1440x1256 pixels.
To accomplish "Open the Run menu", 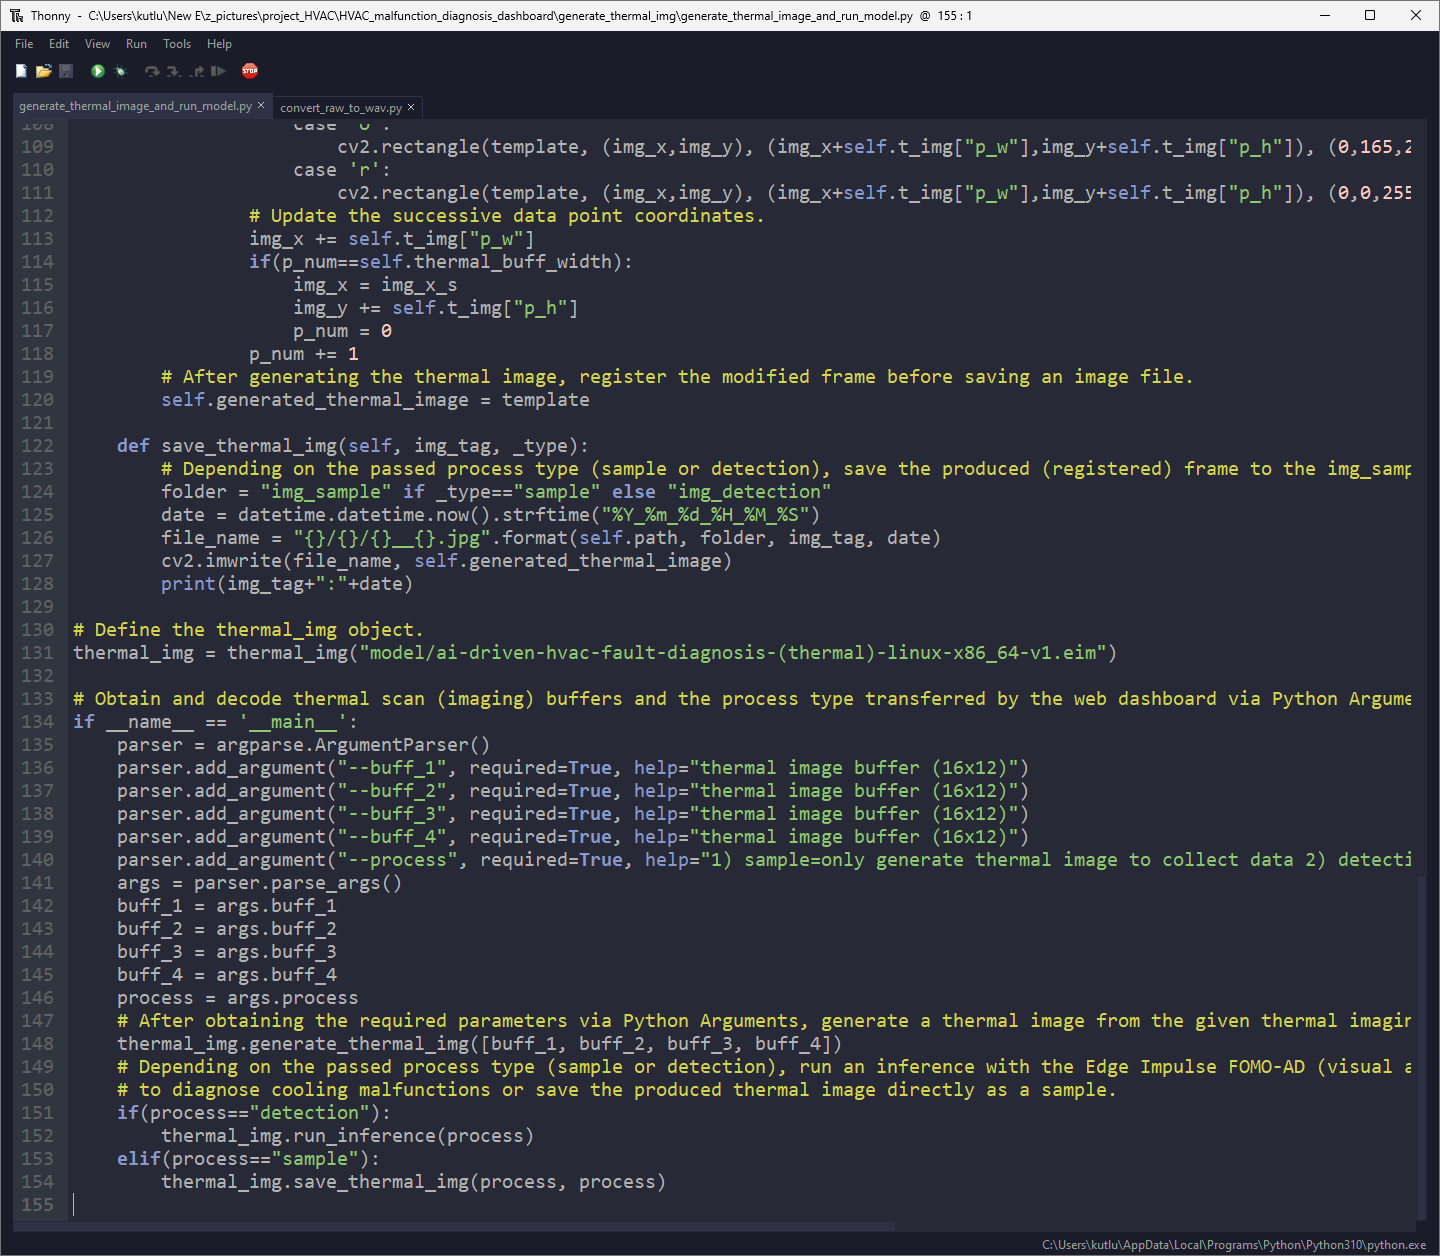I will pos(136,44).
